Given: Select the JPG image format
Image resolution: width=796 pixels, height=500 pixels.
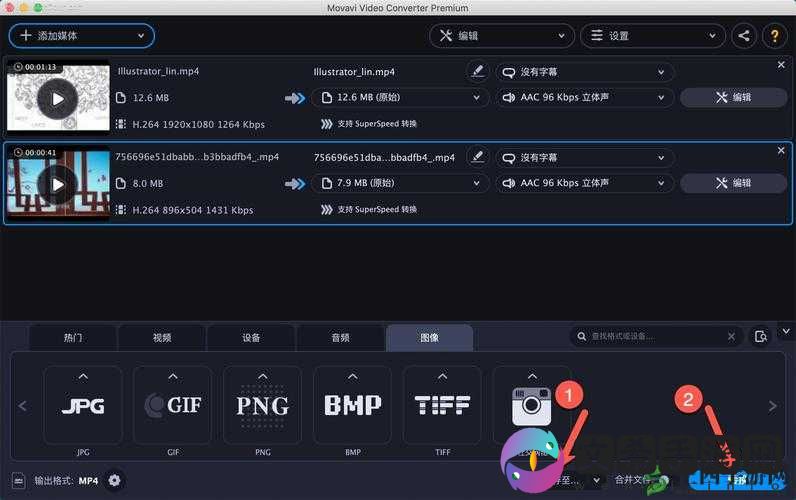Looking at the screenshot, I should coord(83,406).
